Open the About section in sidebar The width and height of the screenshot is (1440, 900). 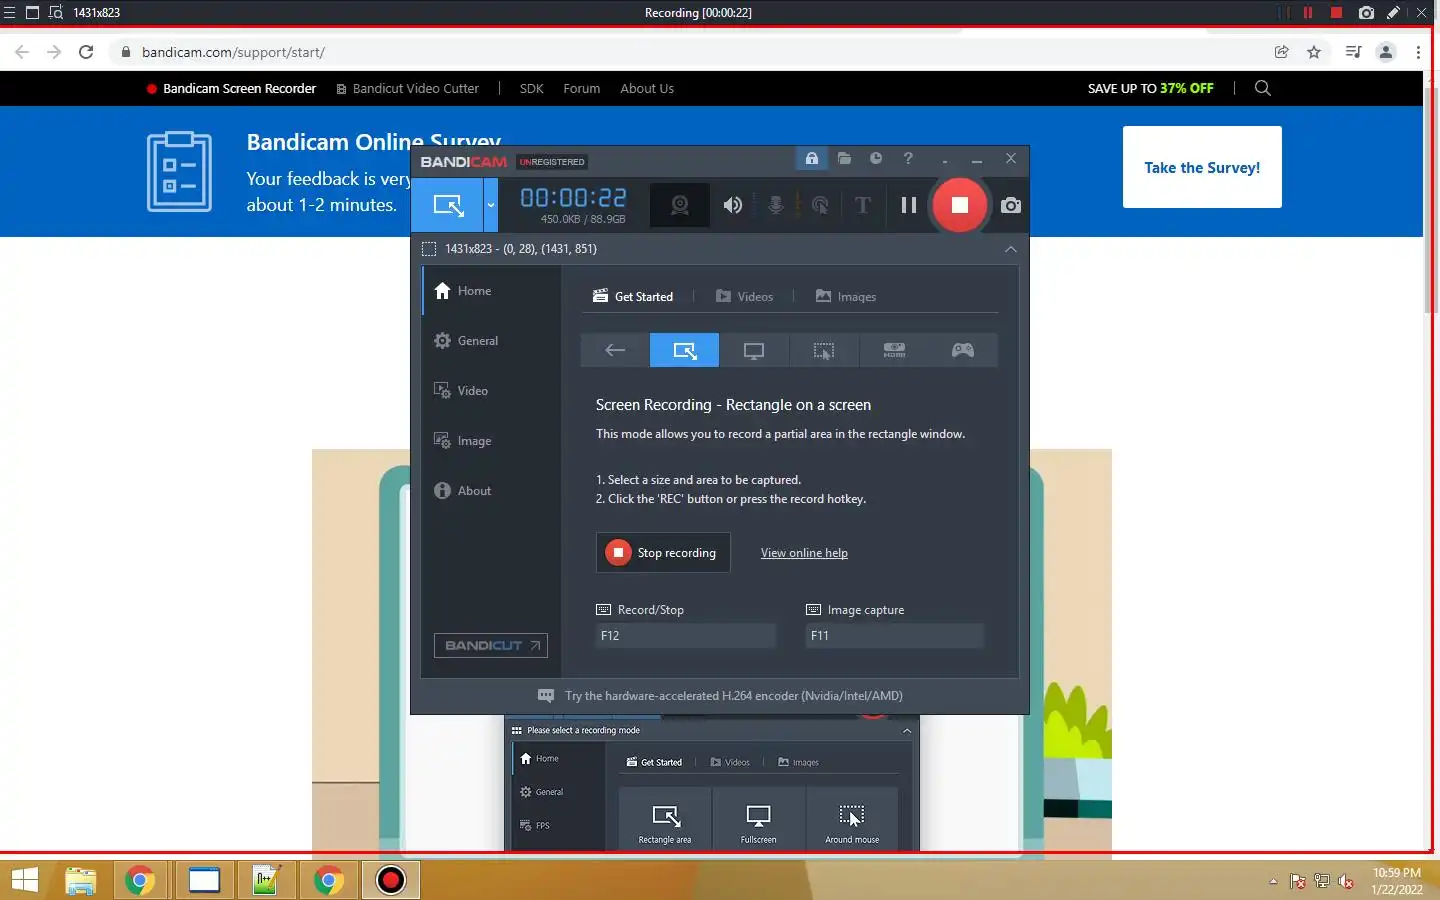pyautogui.click(x=491, y=491)
